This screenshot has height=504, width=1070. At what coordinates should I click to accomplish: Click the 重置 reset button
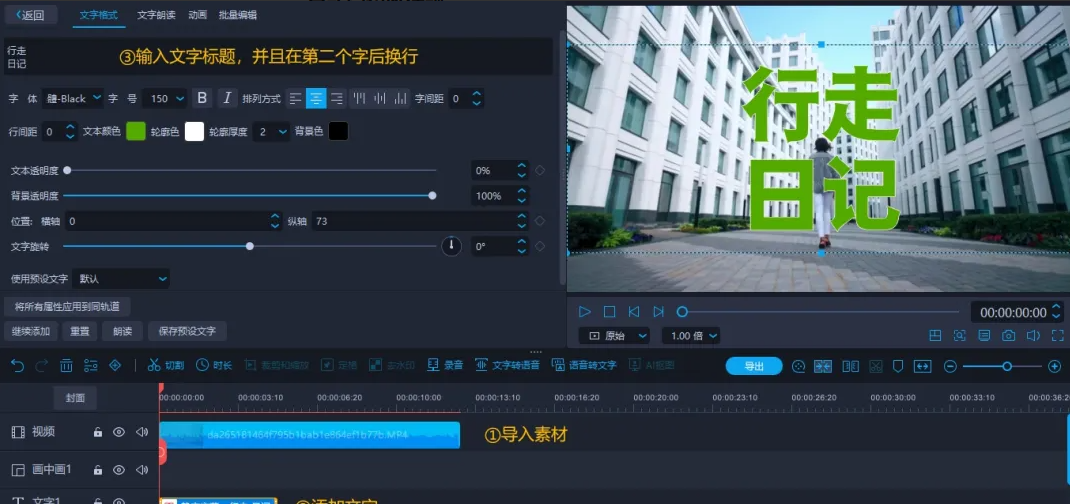point(80,331)
